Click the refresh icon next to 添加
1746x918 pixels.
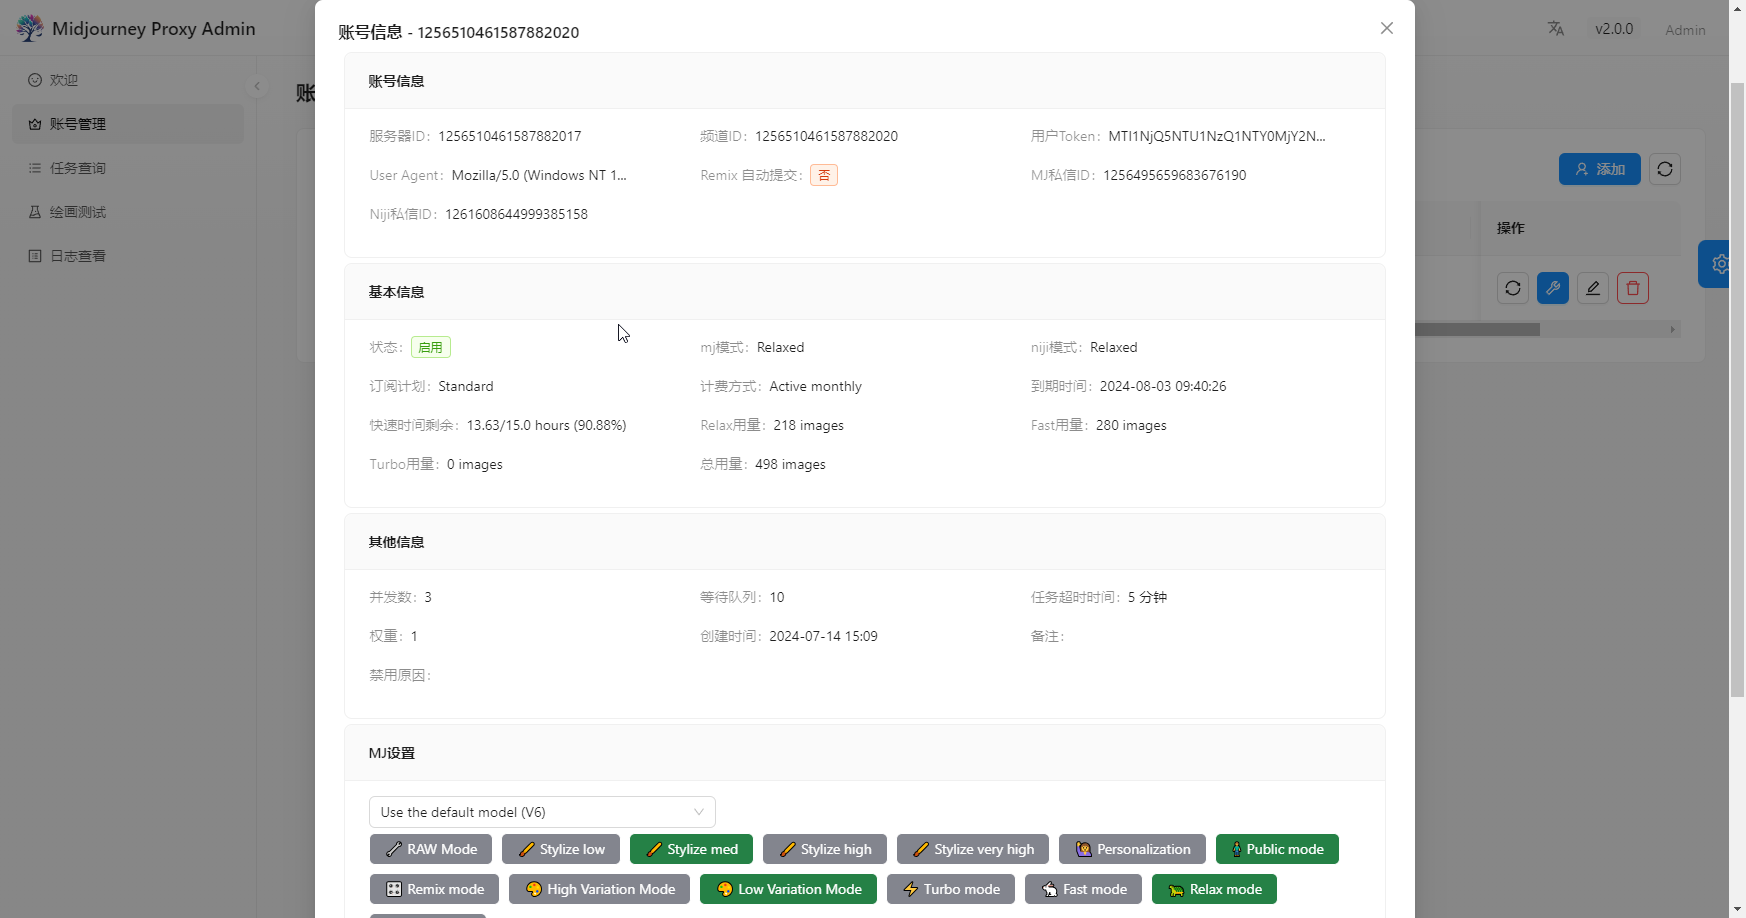tap(1665, 169)
